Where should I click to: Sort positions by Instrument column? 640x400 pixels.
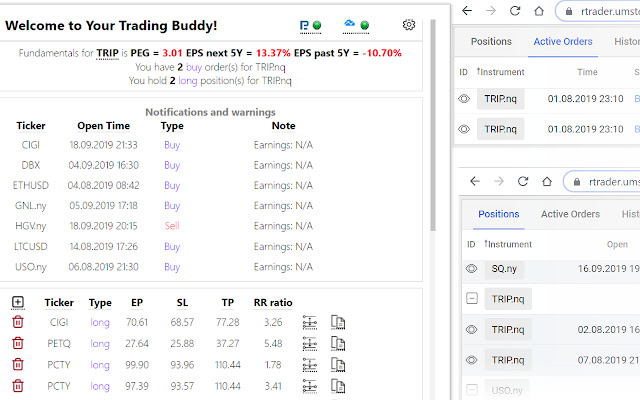click(508, 244)
